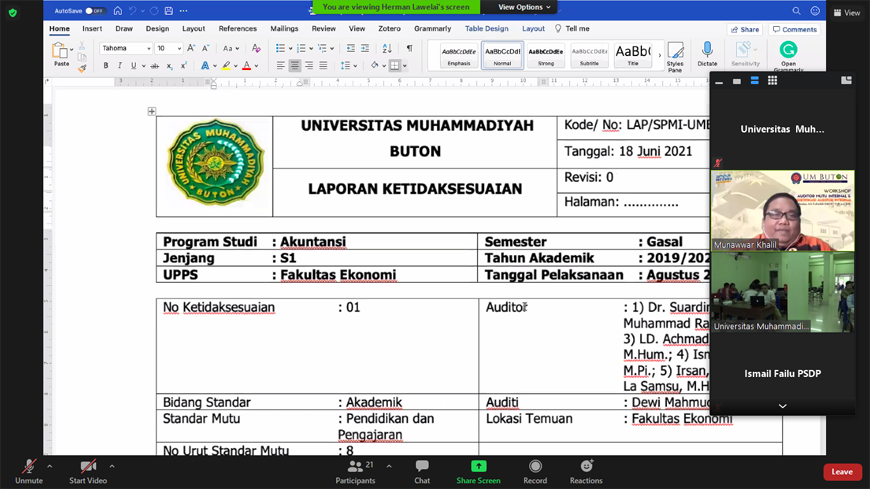Toggle italic formatting

point(119,65)
